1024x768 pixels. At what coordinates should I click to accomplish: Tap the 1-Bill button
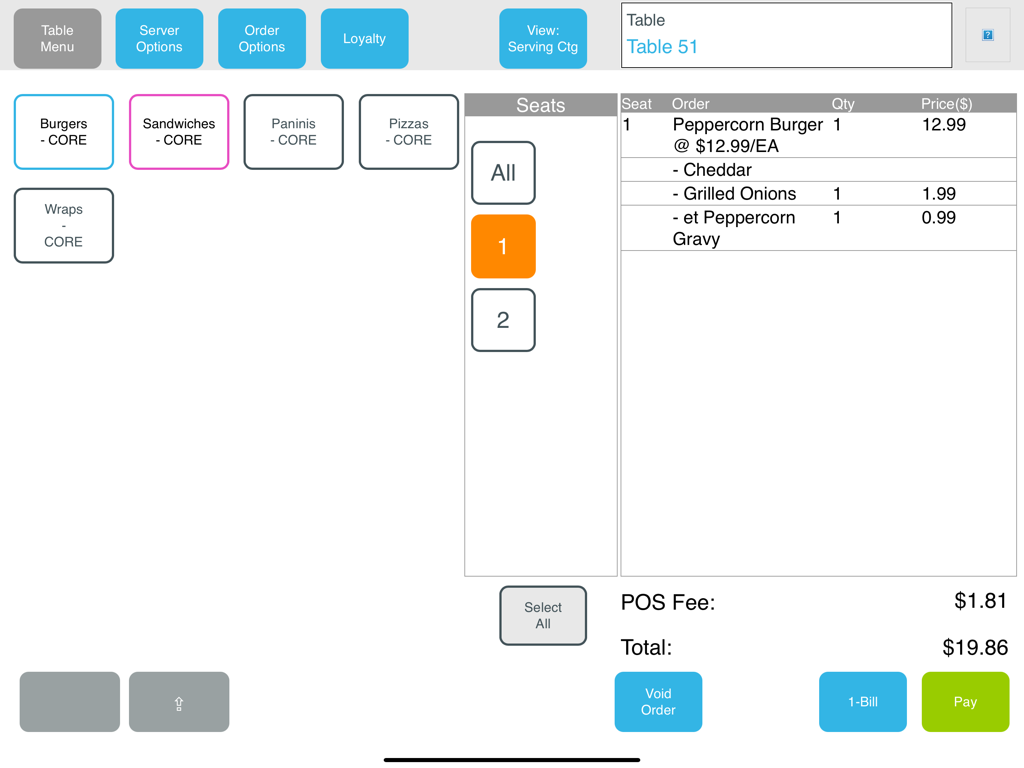[862, 702]
